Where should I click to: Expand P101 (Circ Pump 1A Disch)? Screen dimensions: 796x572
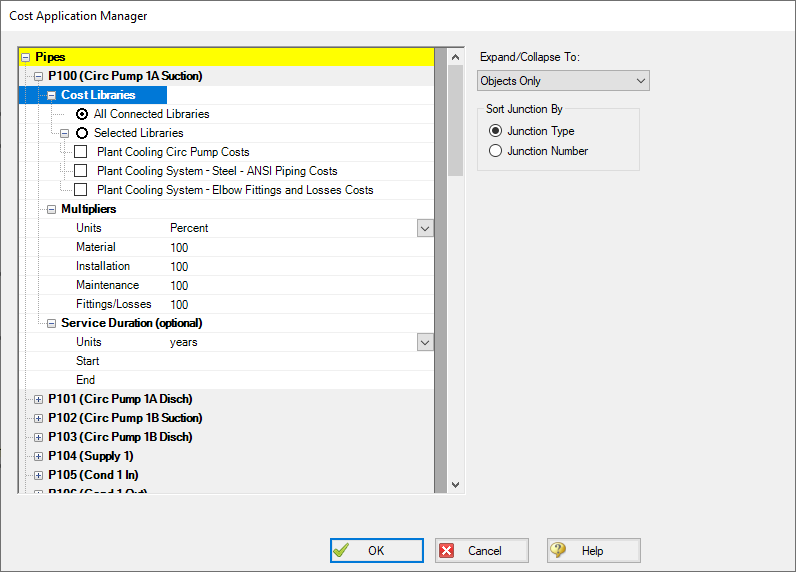(39, 399)
